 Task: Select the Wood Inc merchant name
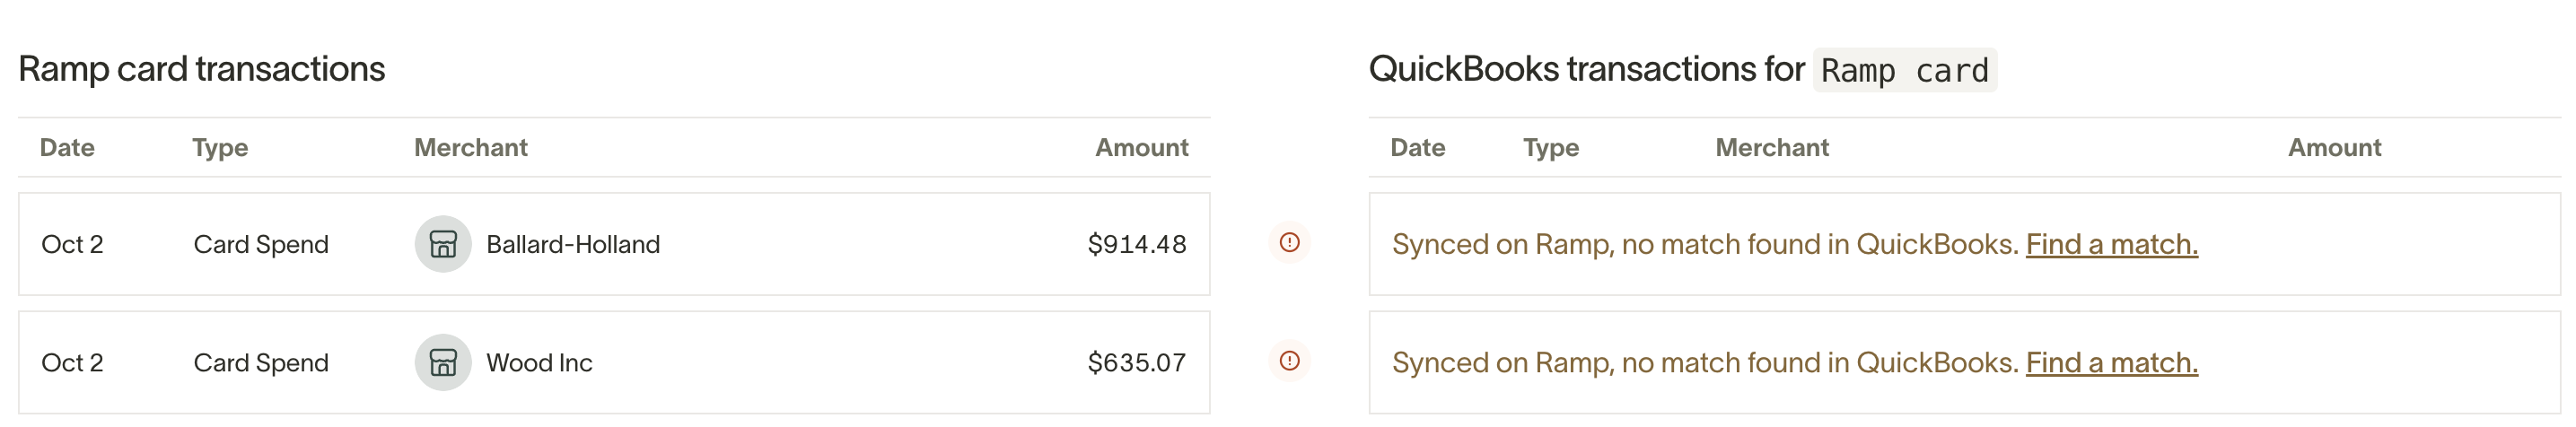coord(539,362)
